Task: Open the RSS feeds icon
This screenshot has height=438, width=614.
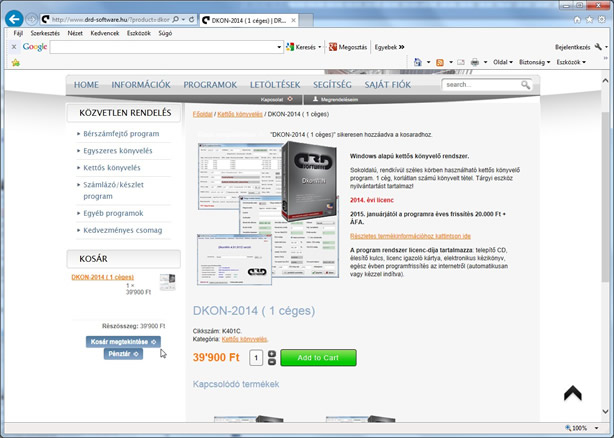Action: tap(440, 62)
